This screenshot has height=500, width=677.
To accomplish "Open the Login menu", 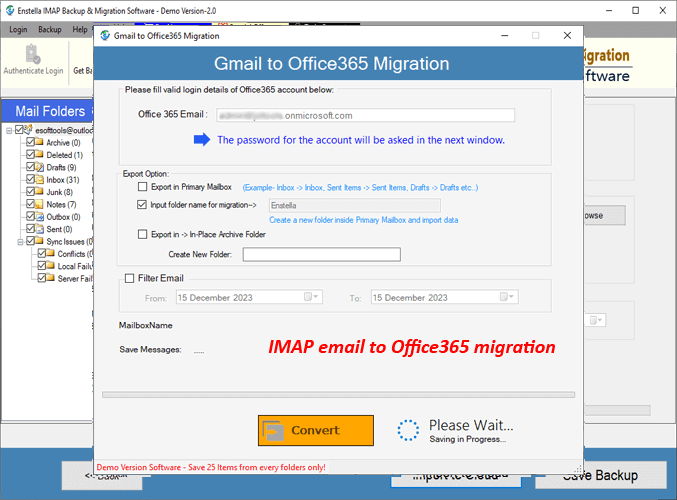I will [x=18, y=29].
